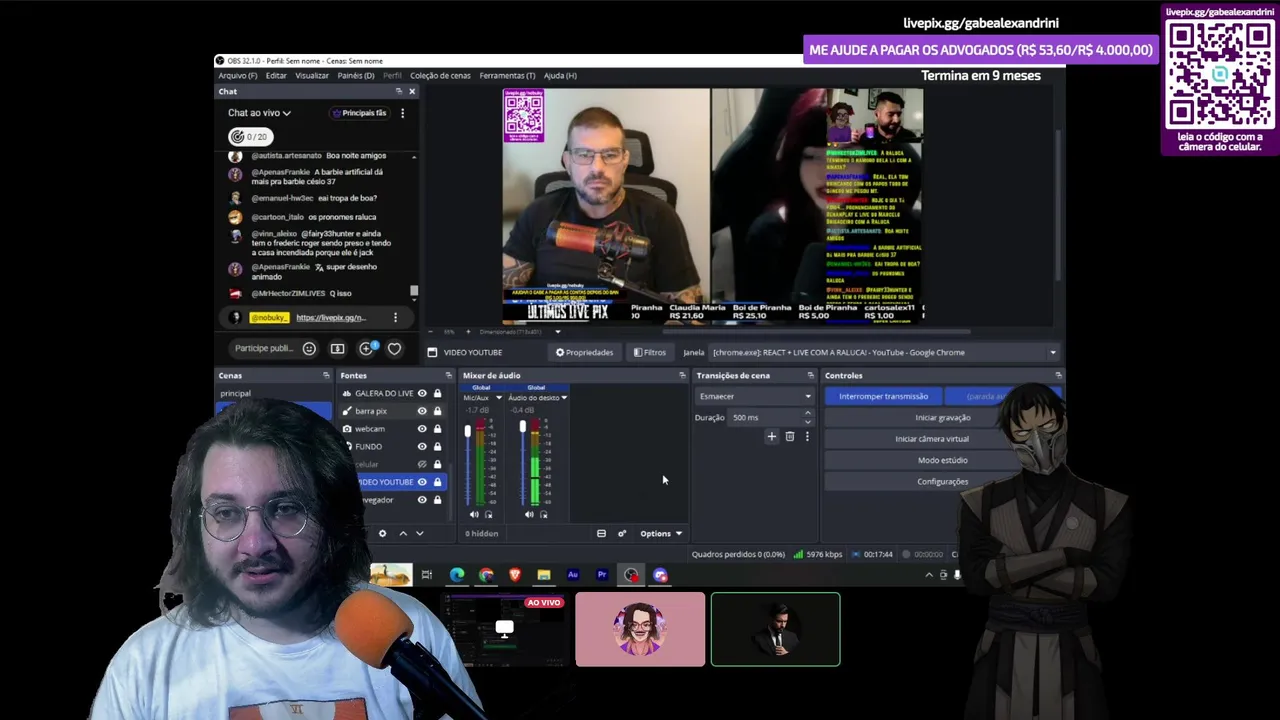Viewport: 1280px width, 720px height.
Task: Open Mic/Aux channel dropdown arrow
Action: [499, 398]
